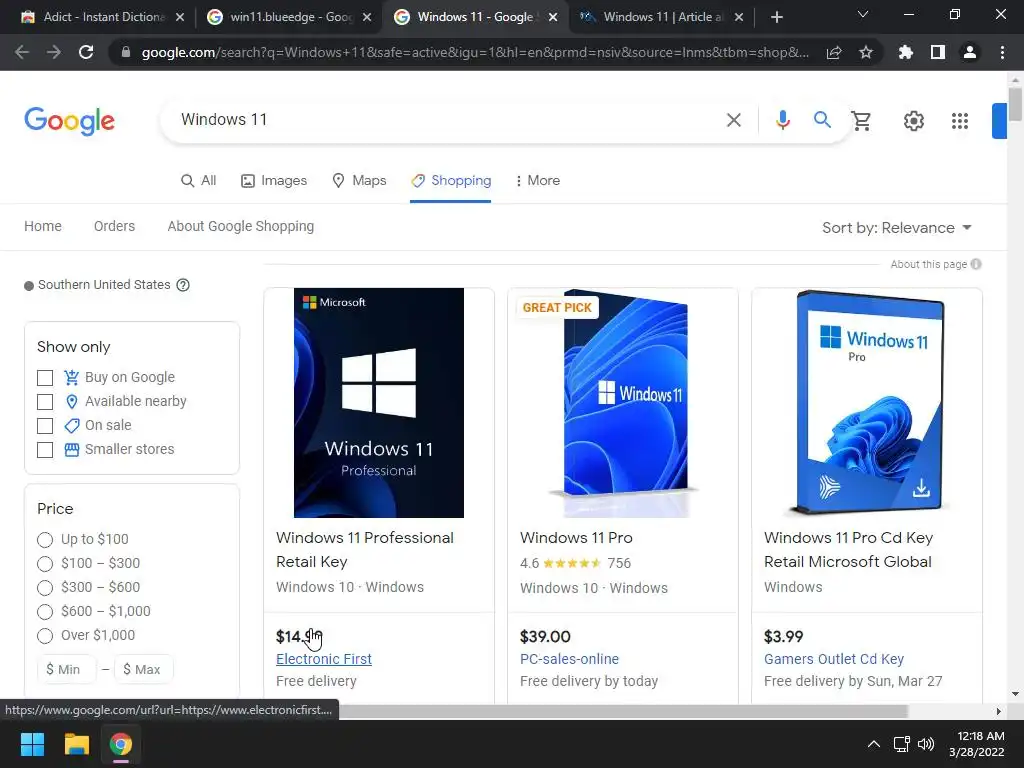This screenshot has width=1024, height=768.
Task: Tick the Smaller stores checkbox
Action: coord(45,450)
